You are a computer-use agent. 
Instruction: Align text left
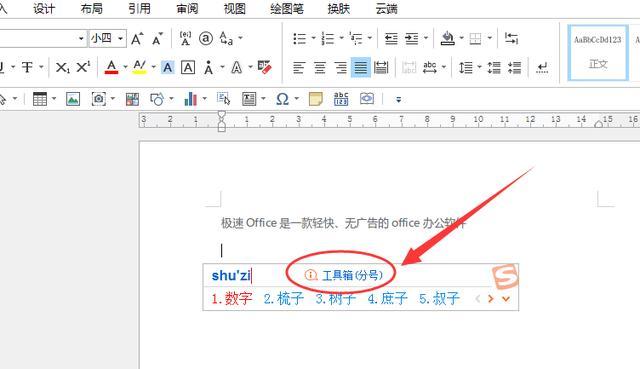[299, 67]
